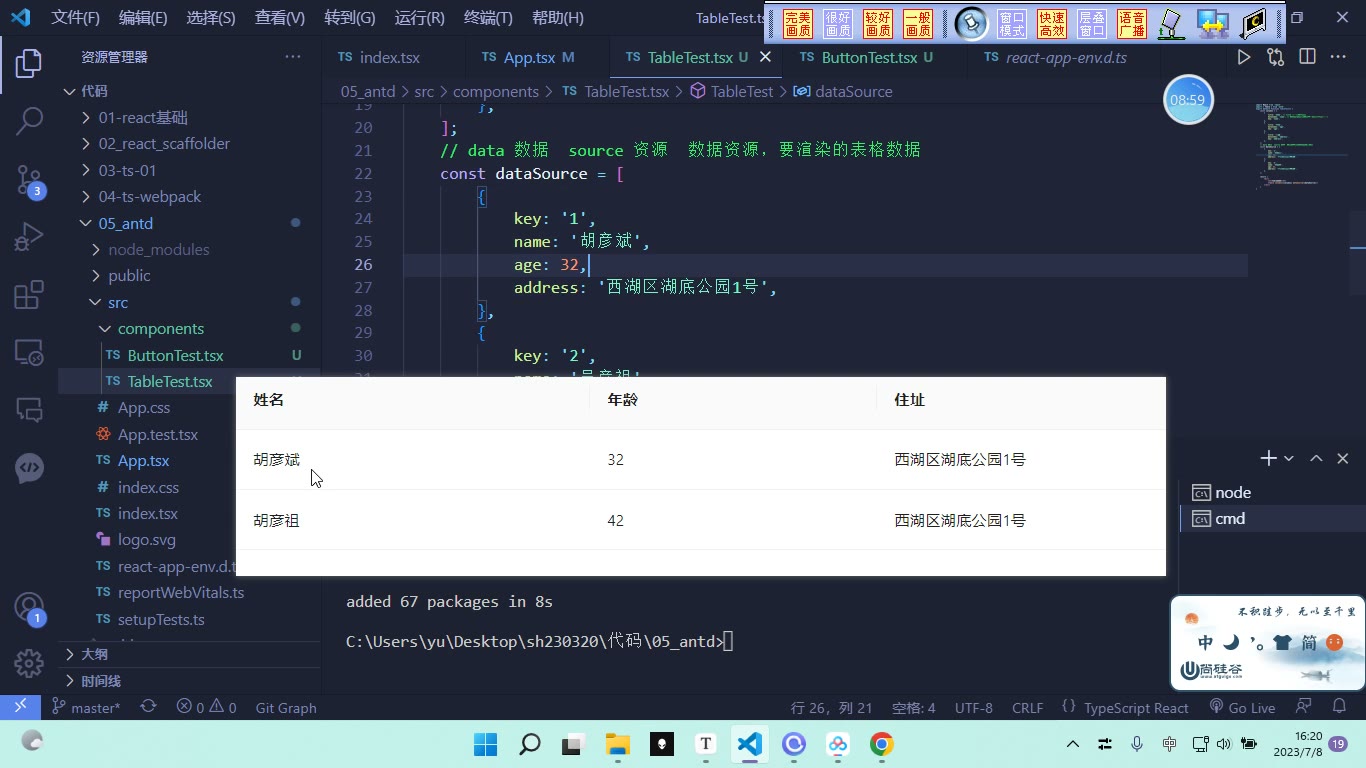Screen dimensions: 1366x768
Task: Select the node terminal entry
Action: [1232, 492]
